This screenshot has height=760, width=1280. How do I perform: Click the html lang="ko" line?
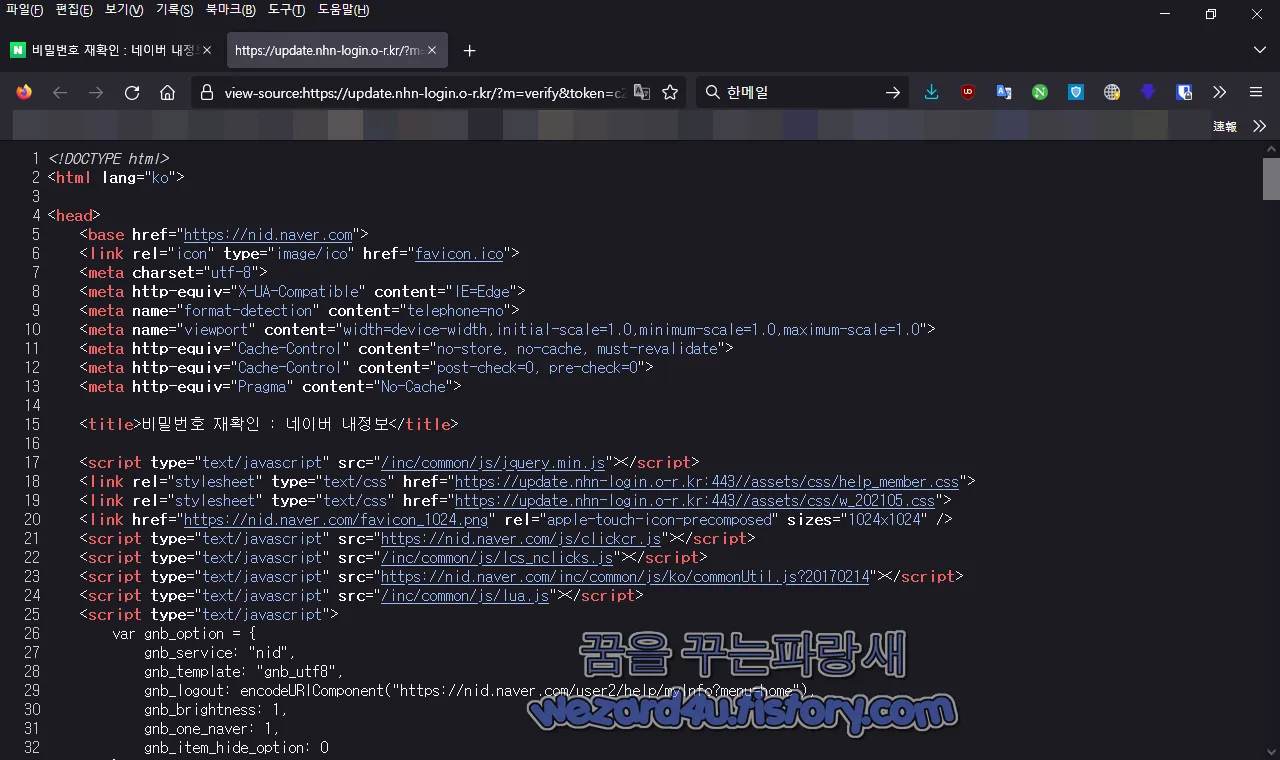116,178
